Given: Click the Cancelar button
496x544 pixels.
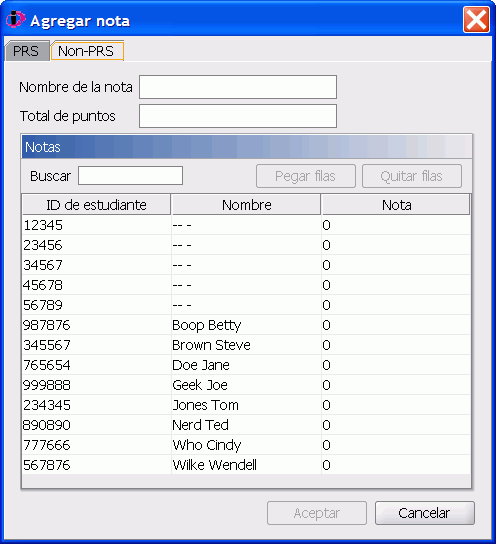Looking at the screenshot, I should pos(425,513).
